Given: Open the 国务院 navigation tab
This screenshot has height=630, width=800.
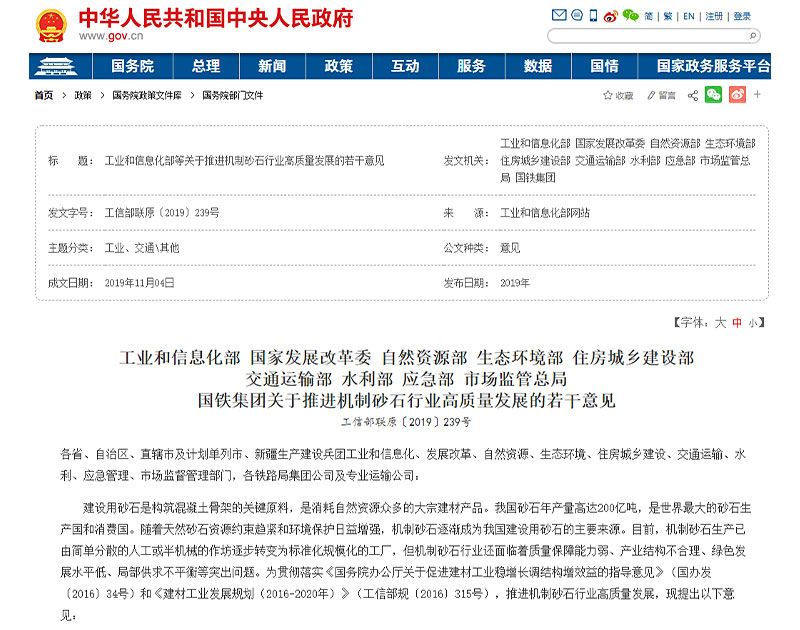Looking at the screenshot, I should 132,66.
